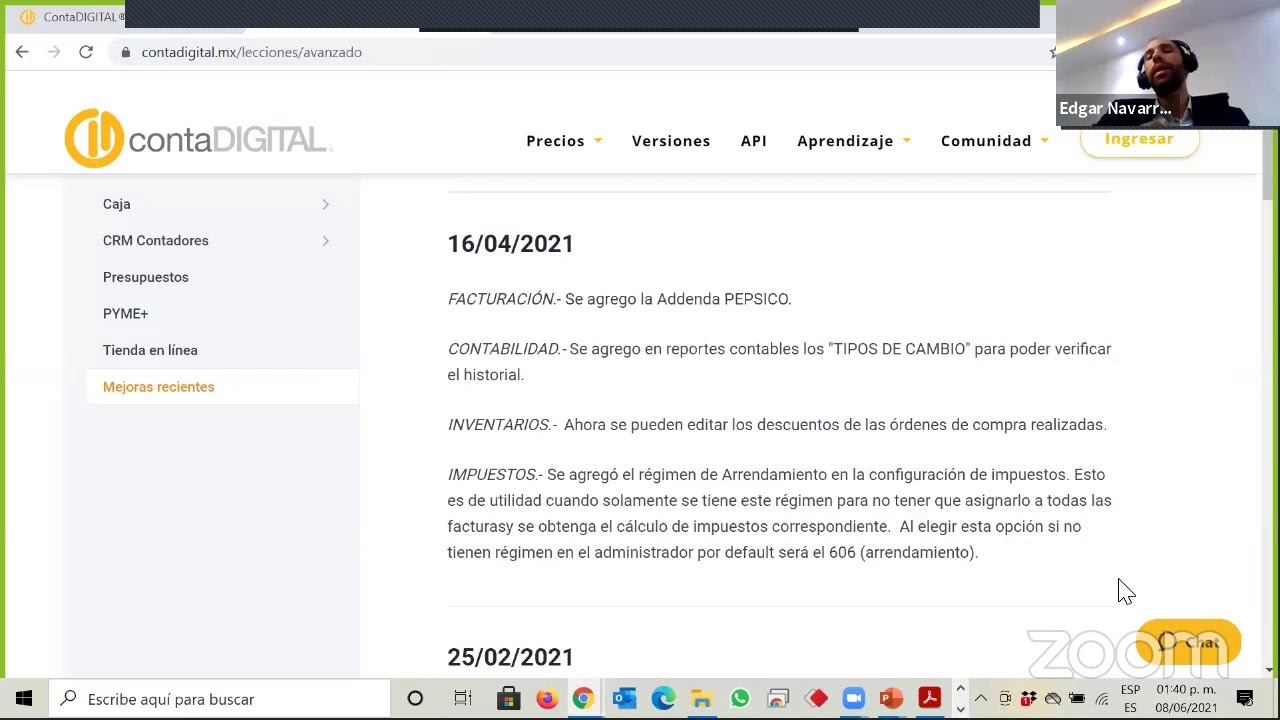
Task: Expand the Comunidad dropdown menu
Action: [x=995, y=141]
